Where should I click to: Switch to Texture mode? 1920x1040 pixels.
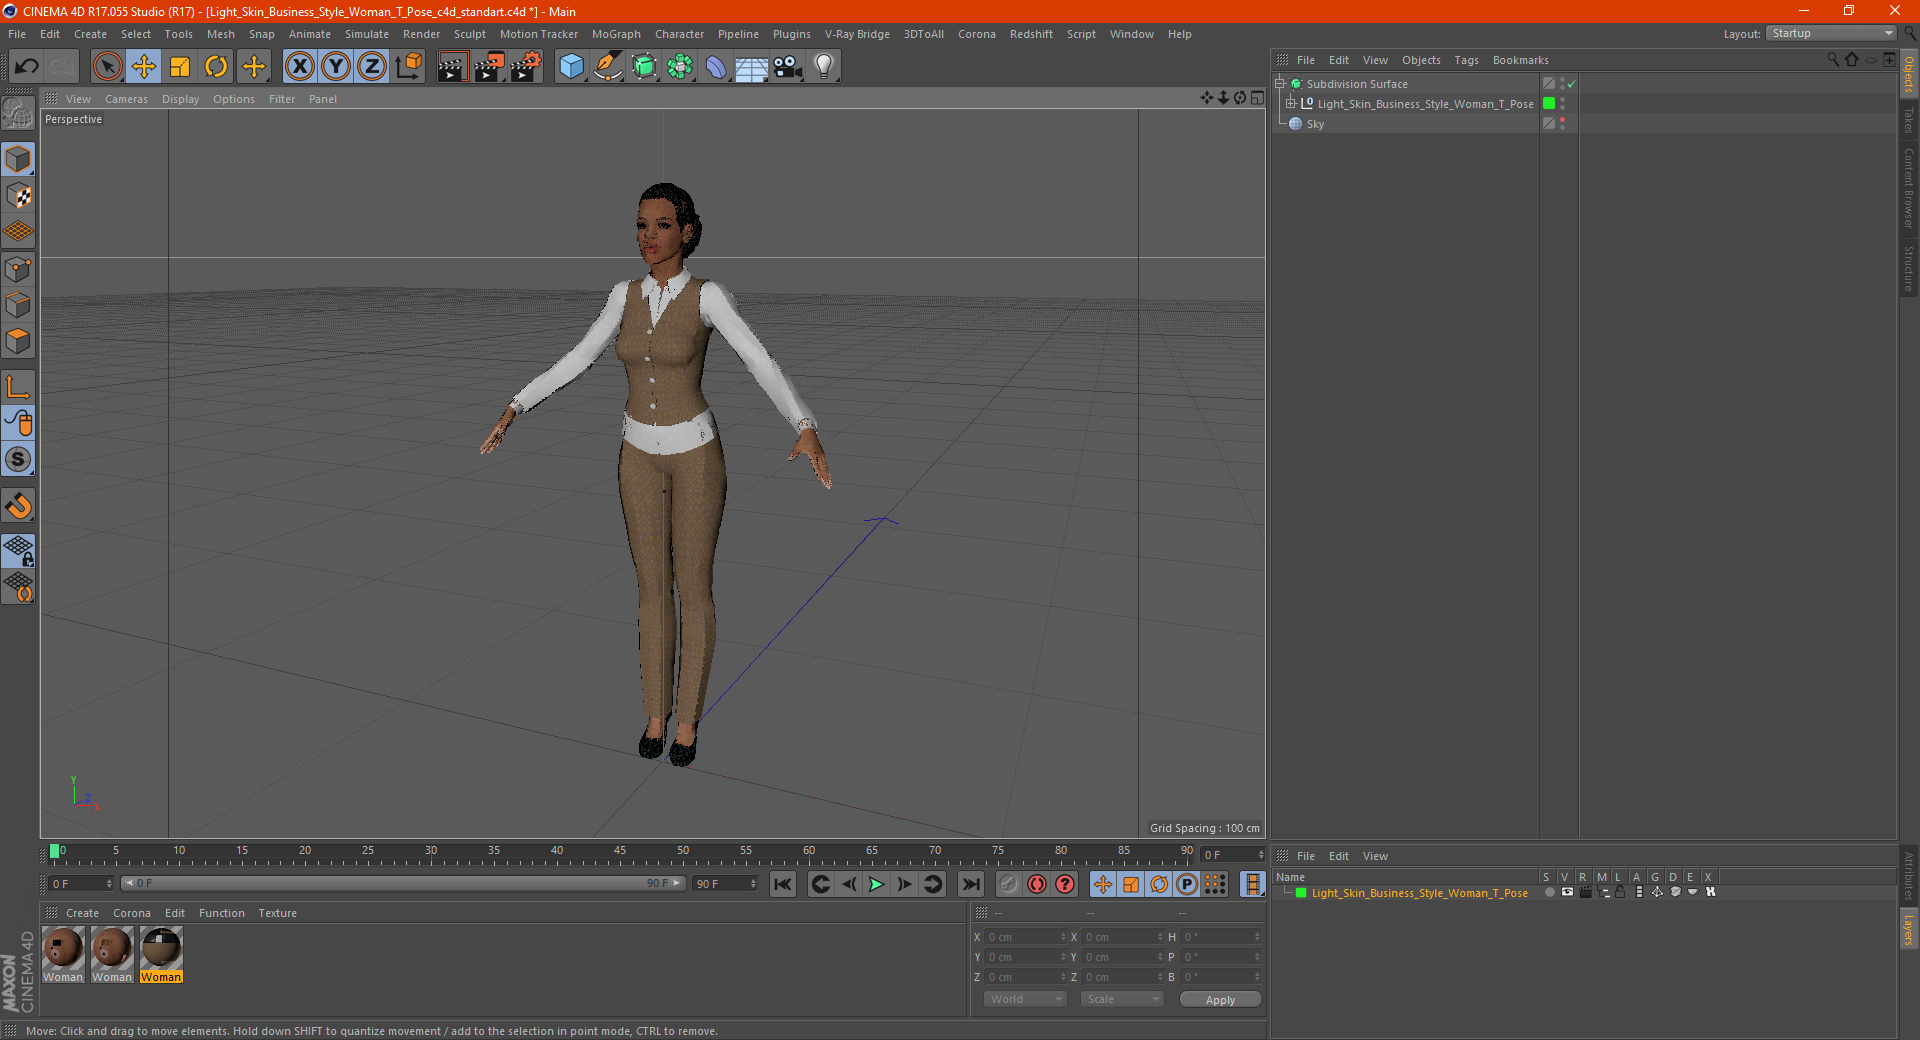tap(18, 196)
